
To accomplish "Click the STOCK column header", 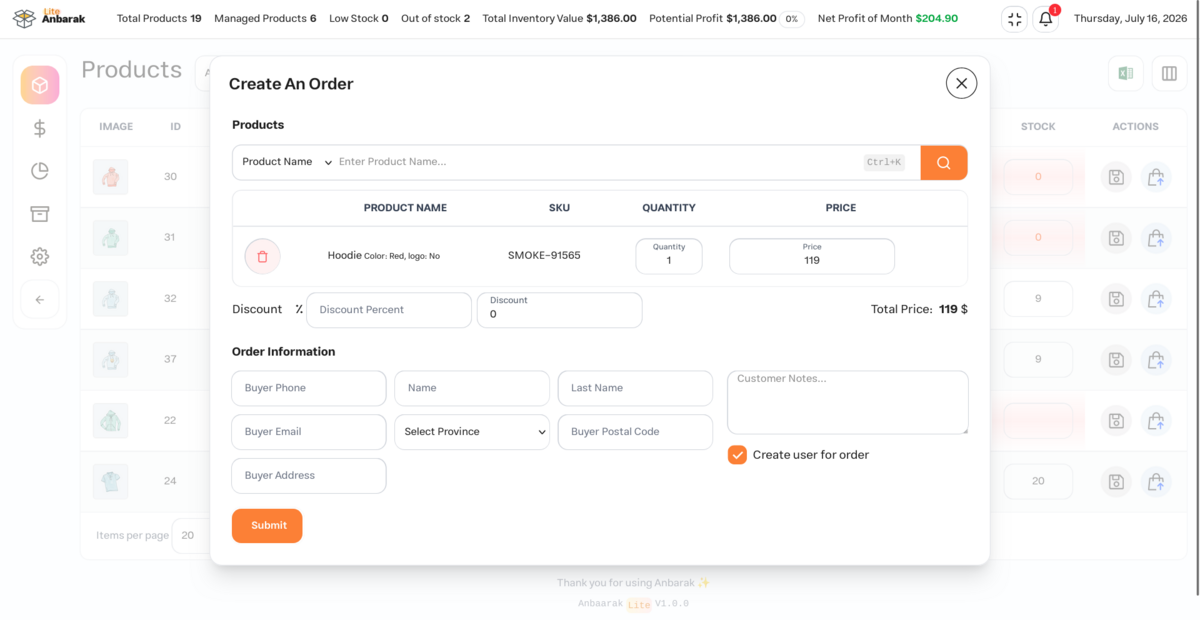I will pos(1038,127).
